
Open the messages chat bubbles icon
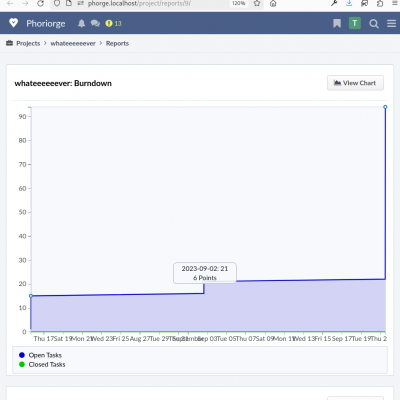95,23
